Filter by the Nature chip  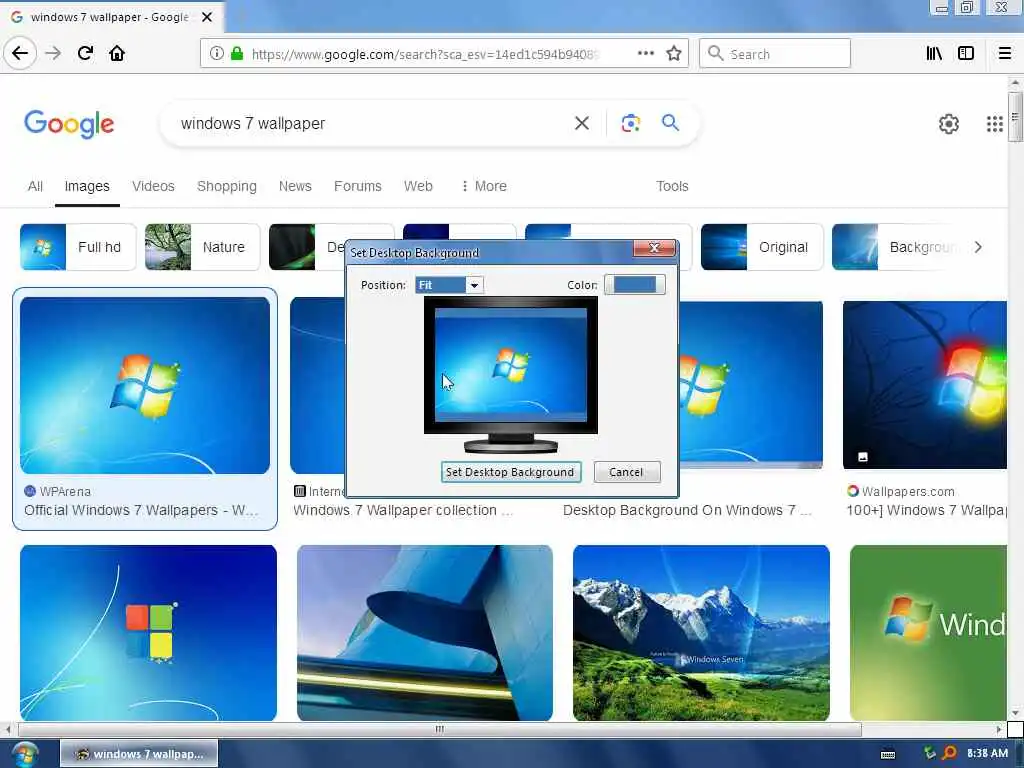[202, 247]
